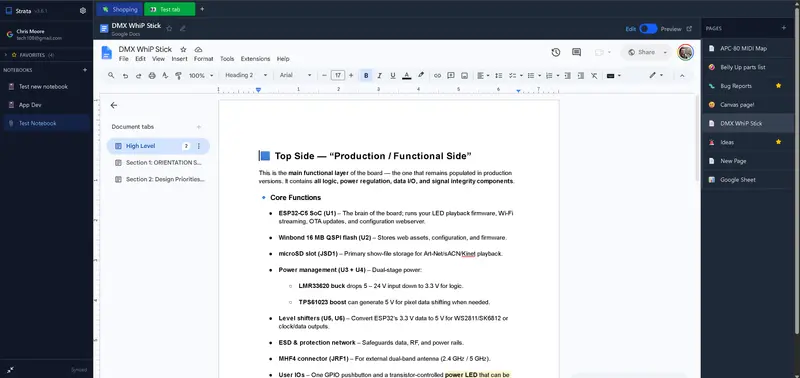Viewport: 800px width, 378px height.
Task: Toggle italic formatting button
Action: 379,75
